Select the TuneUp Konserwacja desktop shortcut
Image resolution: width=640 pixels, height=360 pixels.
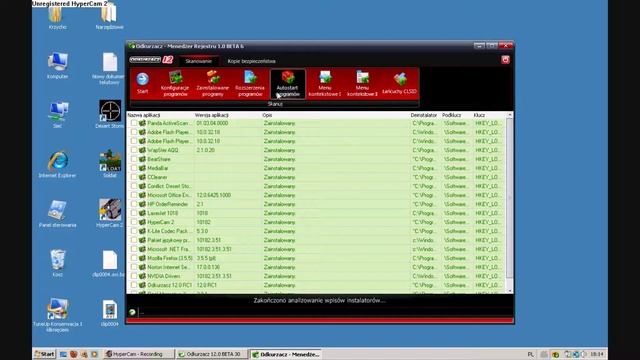coord(58,315)
